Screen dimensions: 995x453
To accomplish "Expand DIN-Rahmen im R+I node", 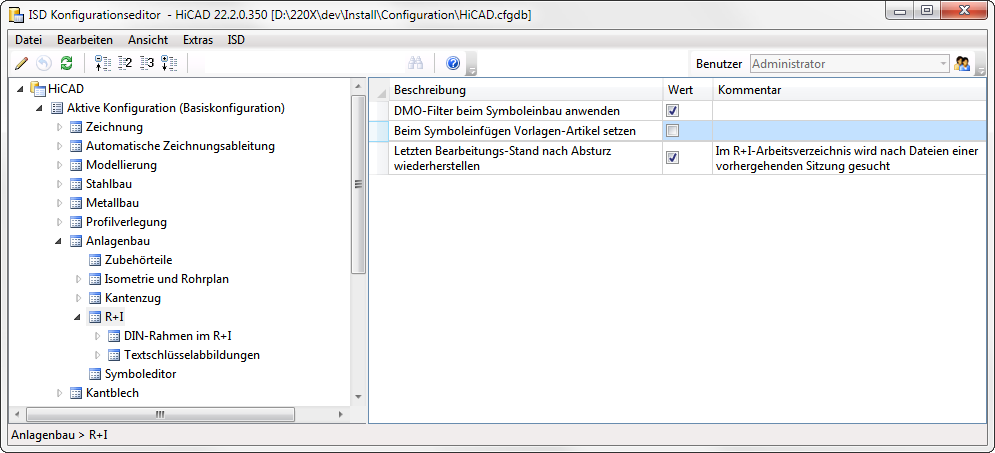I will click(98, 336).
